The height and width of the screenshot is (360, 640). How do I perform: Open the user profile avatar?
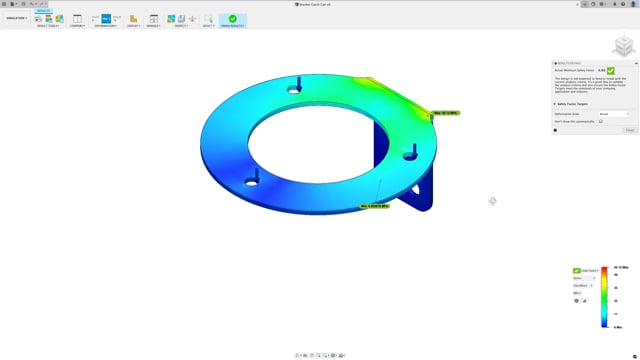pyautogui.click(x=633, y=4)
